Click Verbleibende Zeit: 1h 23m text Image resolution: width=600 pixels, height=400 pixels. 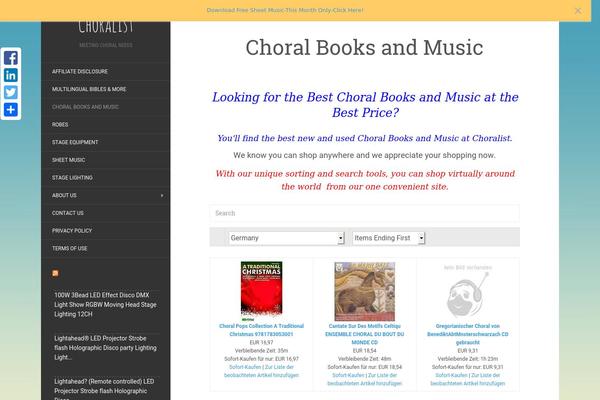point(468,359)
